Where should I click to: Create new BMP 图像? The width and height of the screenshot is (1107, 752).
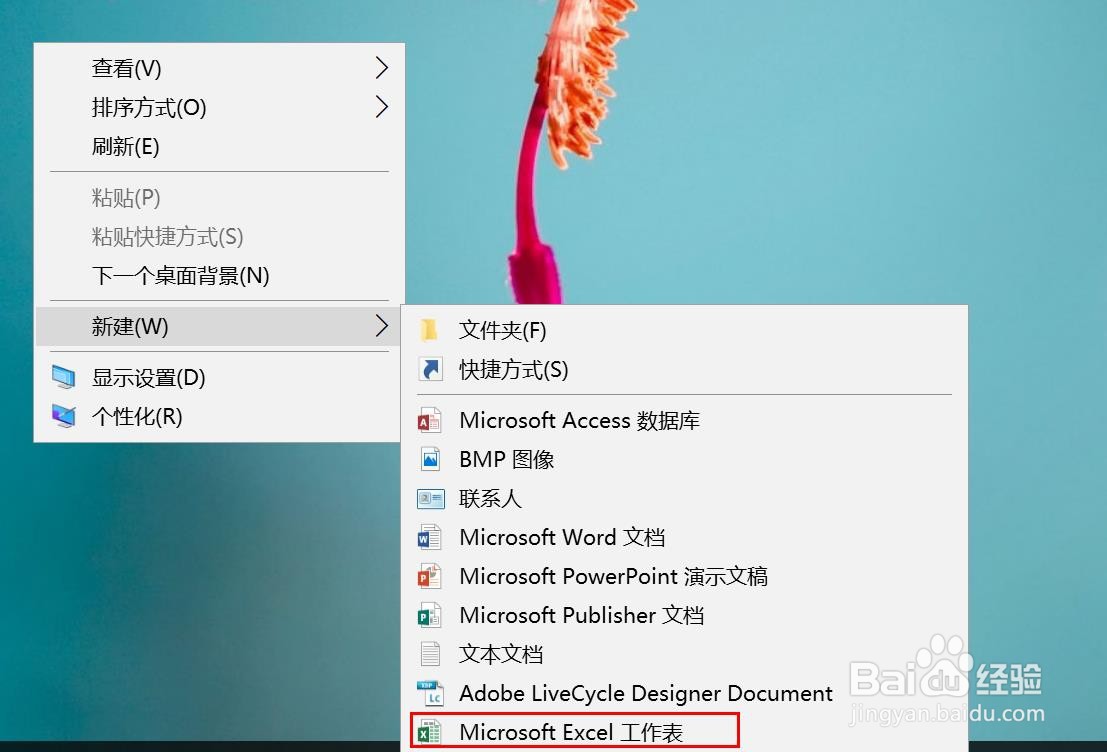pos(684,460)
